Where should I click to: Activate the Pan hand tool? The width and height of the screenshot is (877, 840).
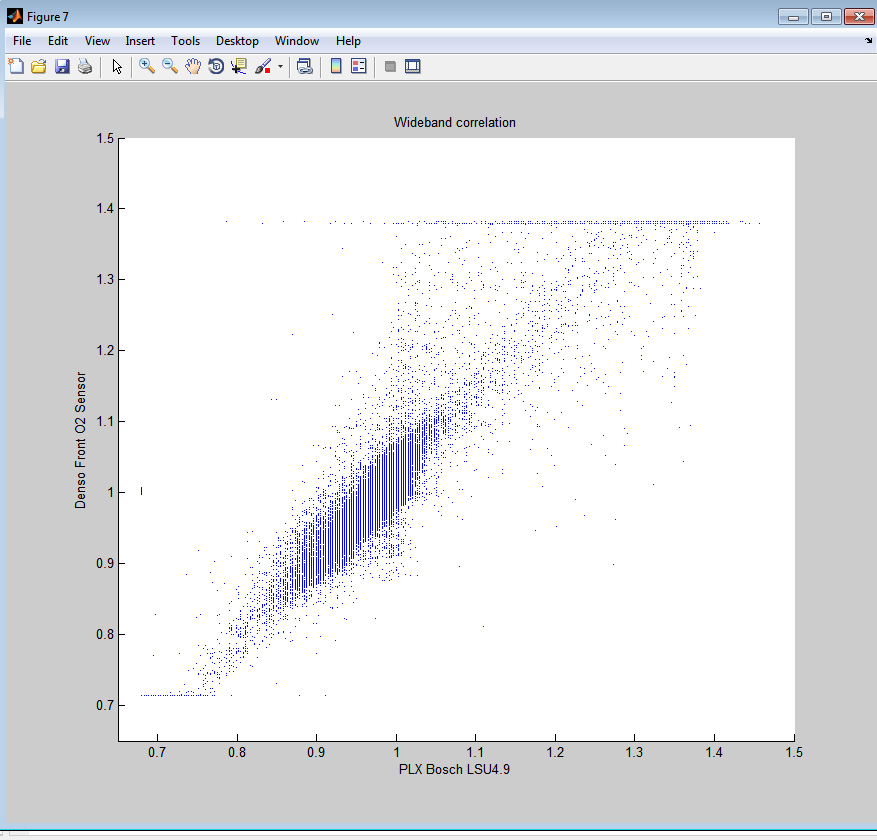192,67
